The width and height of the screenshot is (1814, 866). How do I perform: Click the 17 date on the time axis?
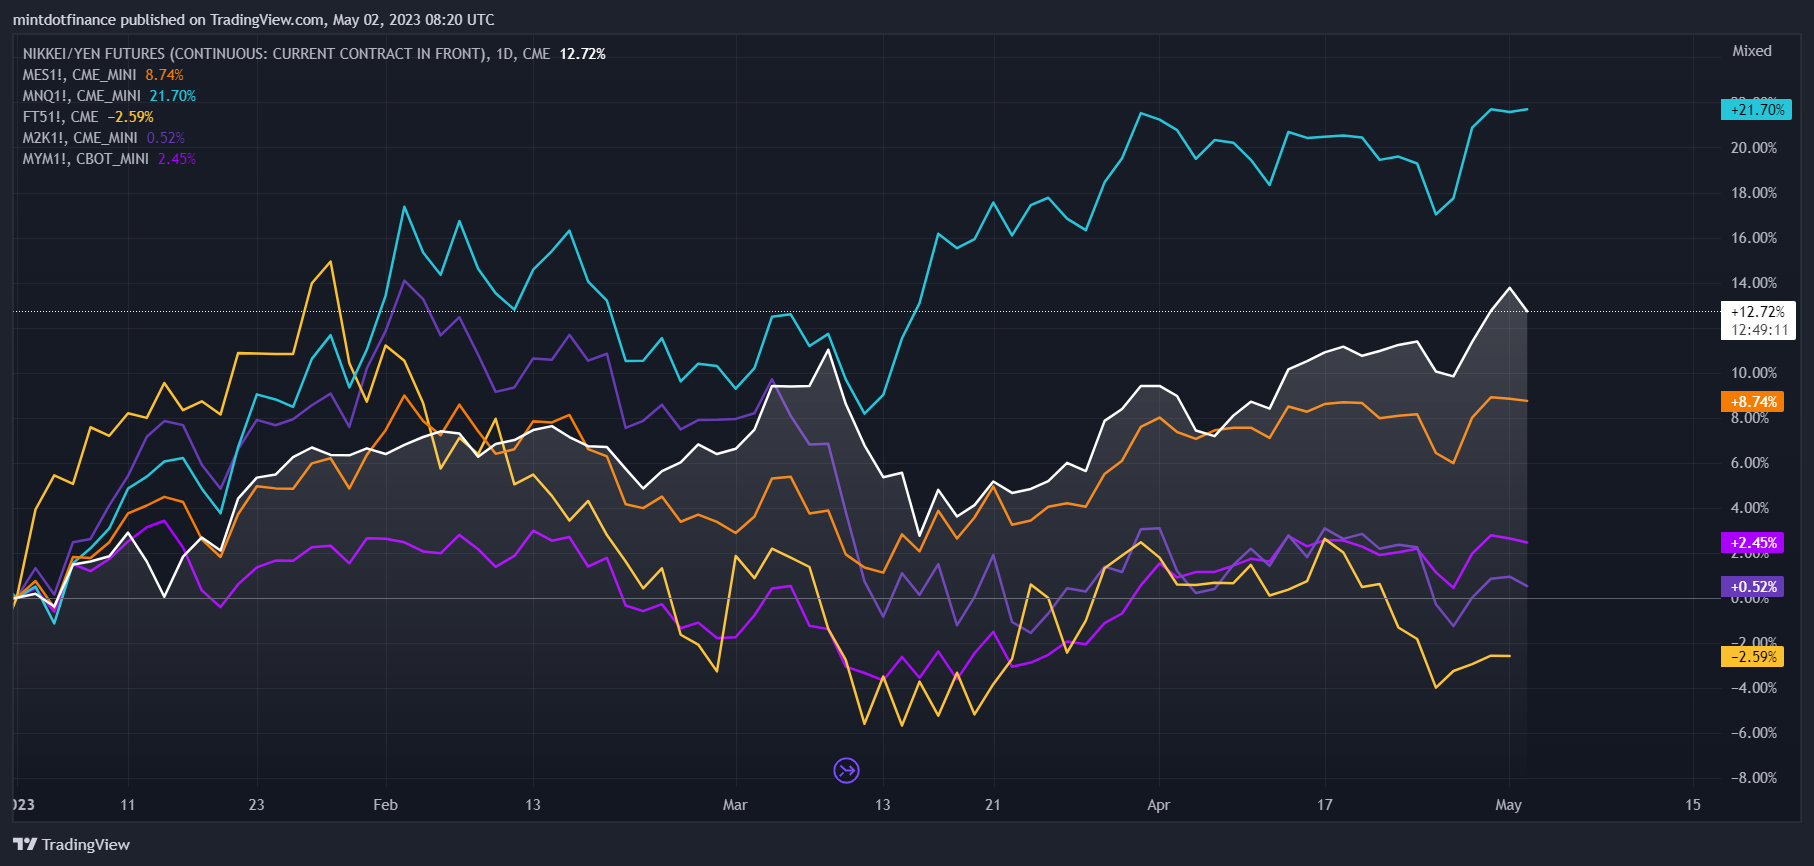tap(1324, 805)
